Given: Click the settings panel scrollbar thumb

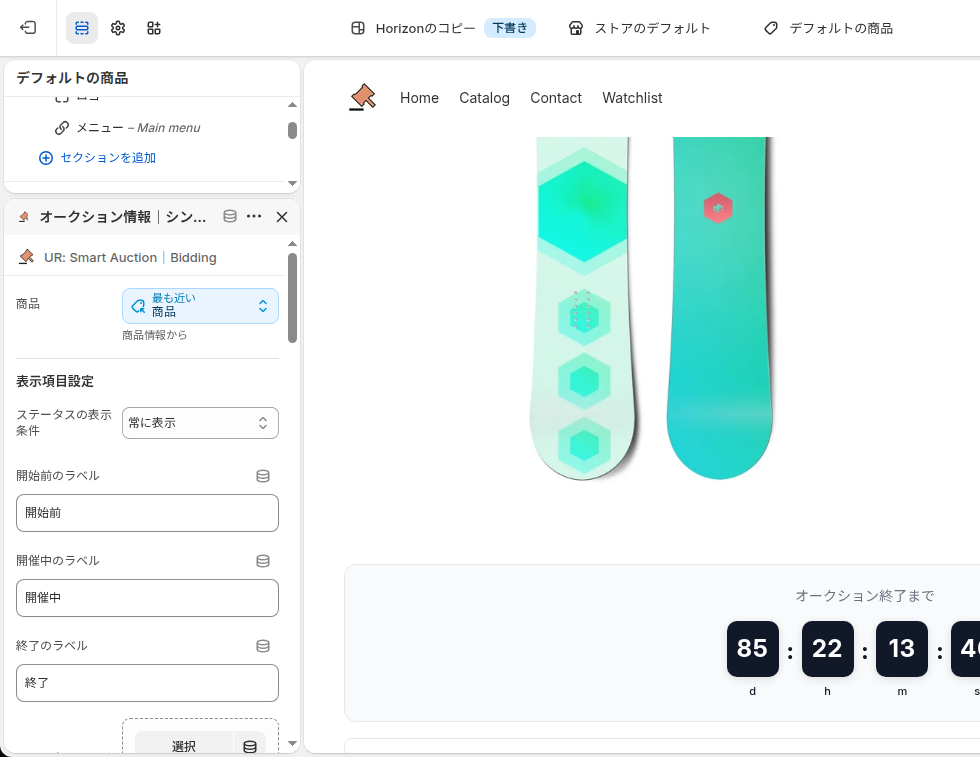Looking at the screenshot, I should tap(292, 298).
